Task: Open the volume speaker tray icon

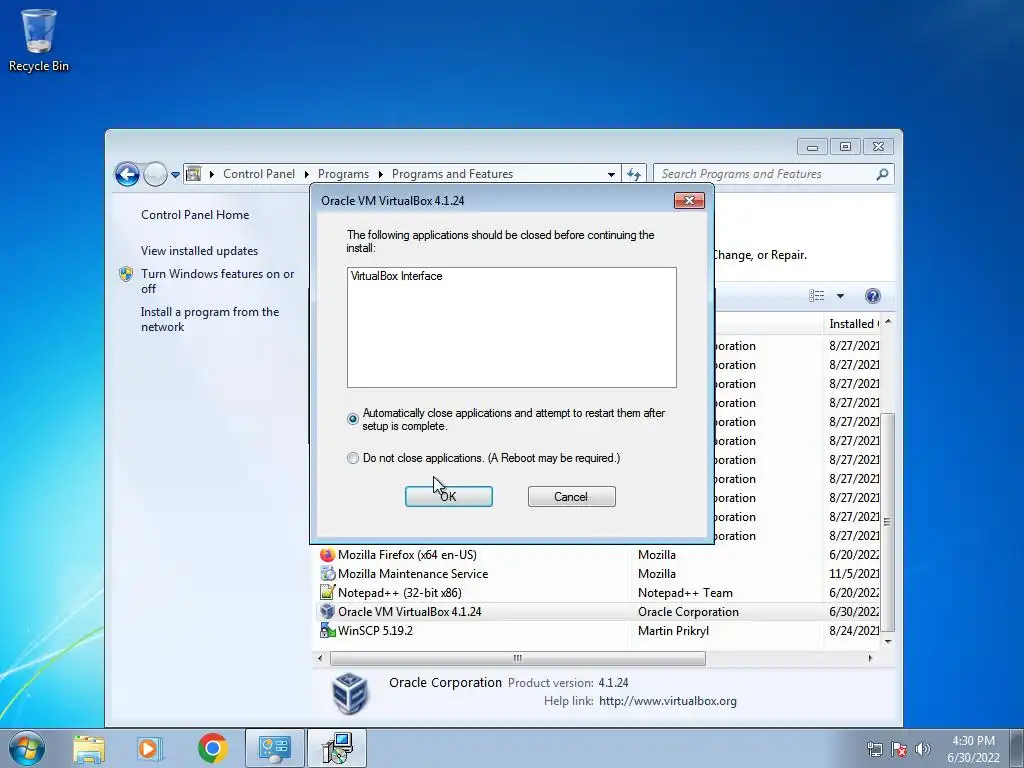Action: click(x=922, y=749)
